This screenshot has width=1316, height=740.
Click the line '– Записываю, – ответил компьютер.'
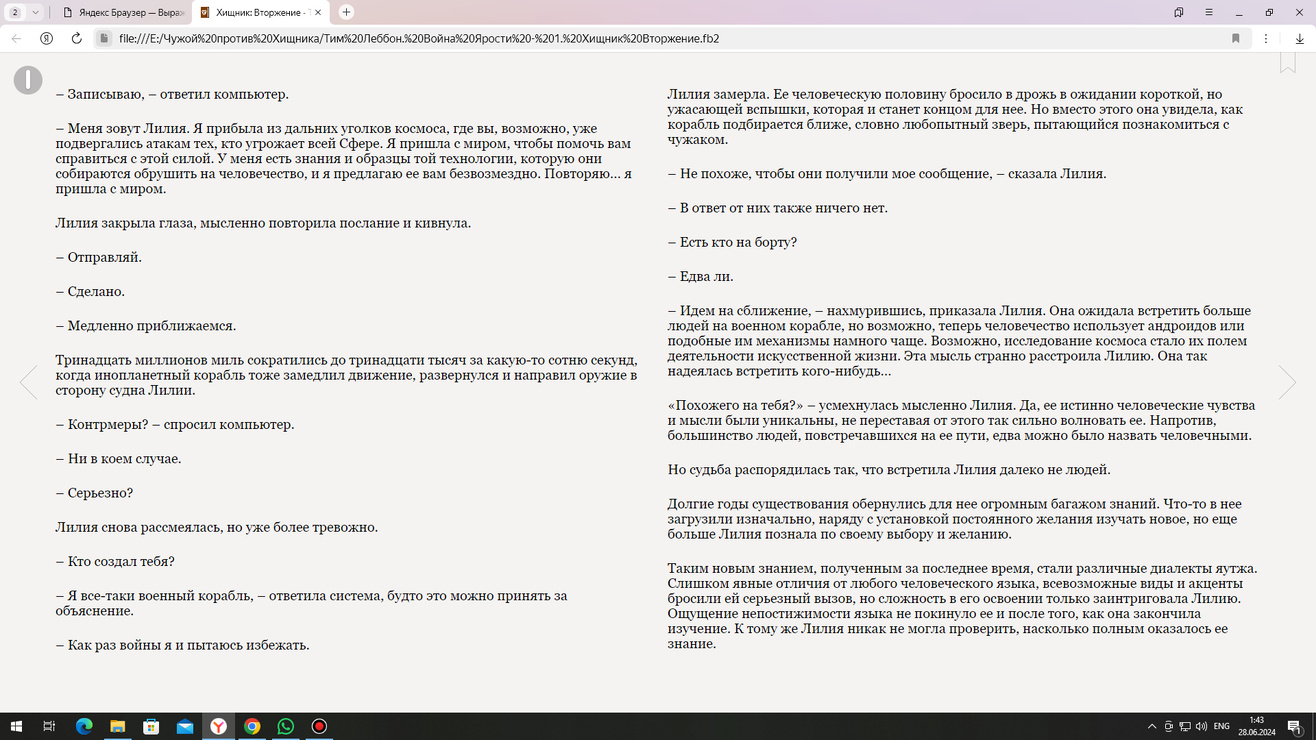172,94
